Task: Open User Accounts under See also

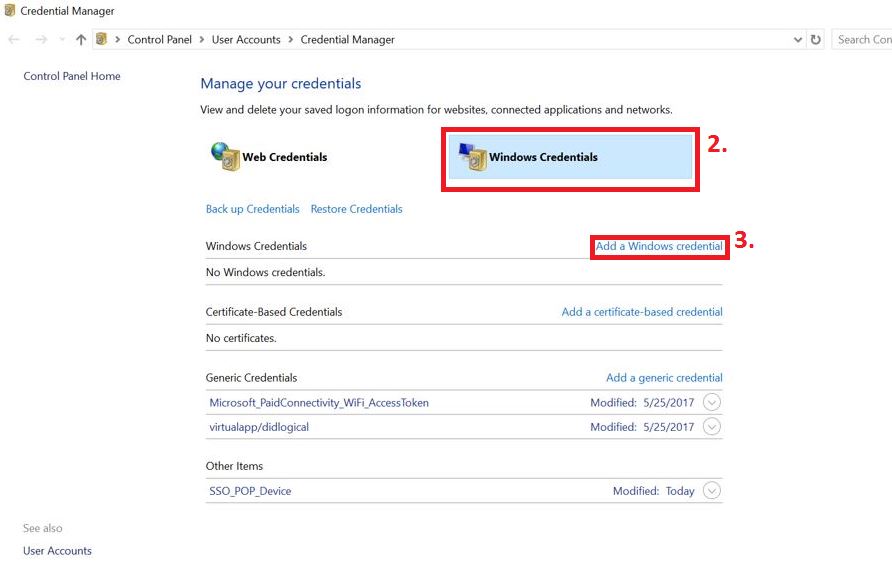Action: coord(57,551)
